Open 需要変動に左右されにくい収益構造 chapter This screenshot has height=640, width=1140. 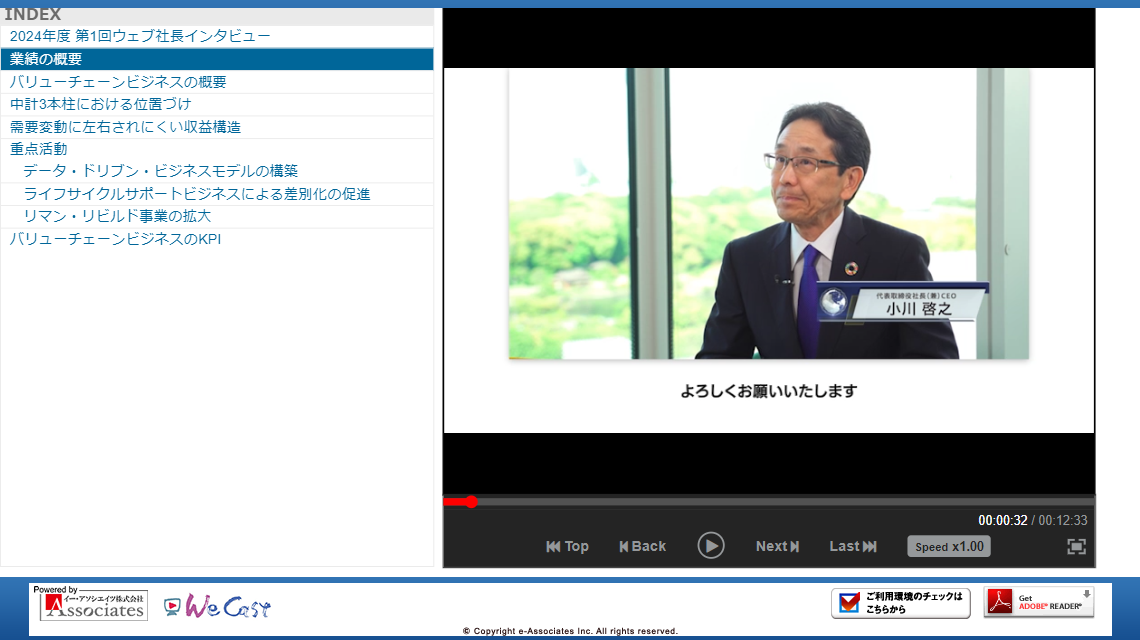pyautogui.click(x=125, y=127)
